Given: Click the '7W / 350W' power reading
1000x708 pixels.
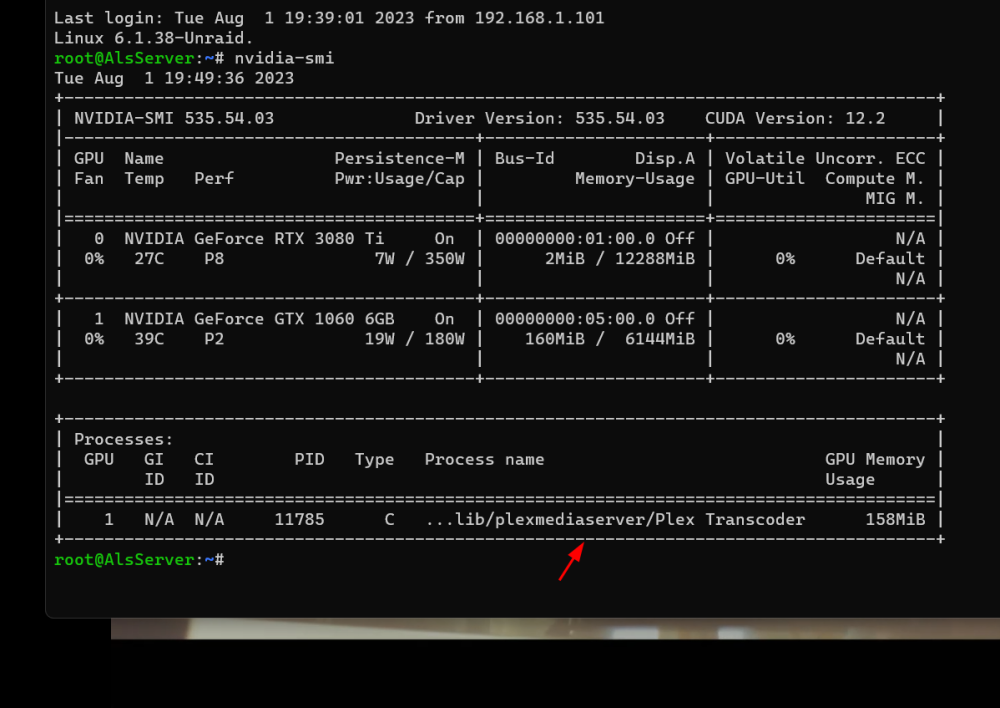Looking at the screenshot, I should [419, 258].
